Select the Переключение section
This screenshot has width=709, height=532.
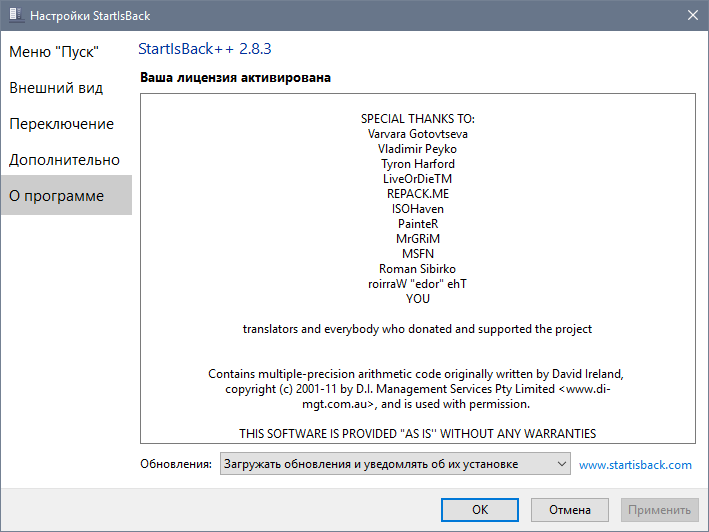click(62, 124)
